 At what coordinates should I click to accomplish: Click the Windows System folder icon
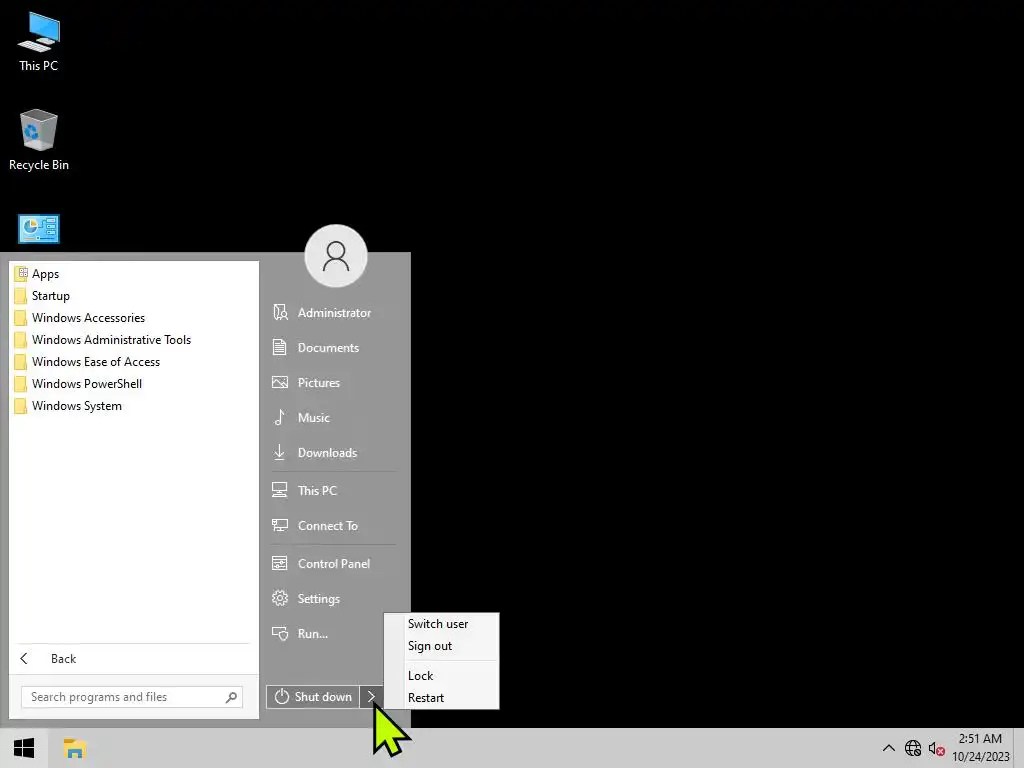(x=21, y=406)
